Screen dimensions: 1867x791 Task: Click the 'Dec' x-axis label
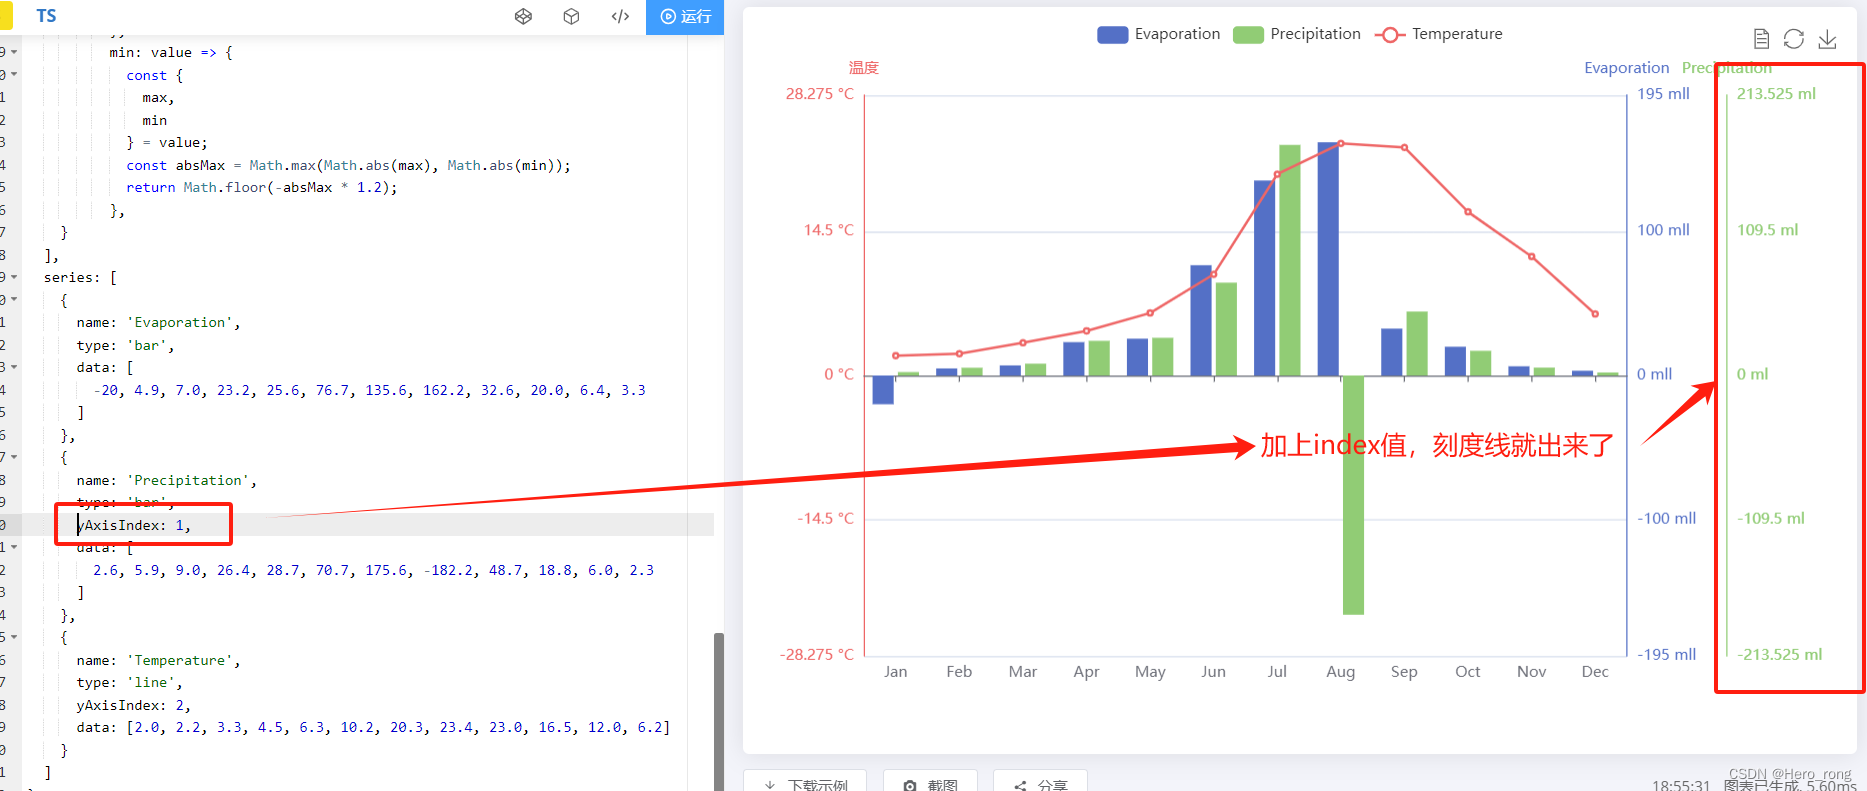1595,672
